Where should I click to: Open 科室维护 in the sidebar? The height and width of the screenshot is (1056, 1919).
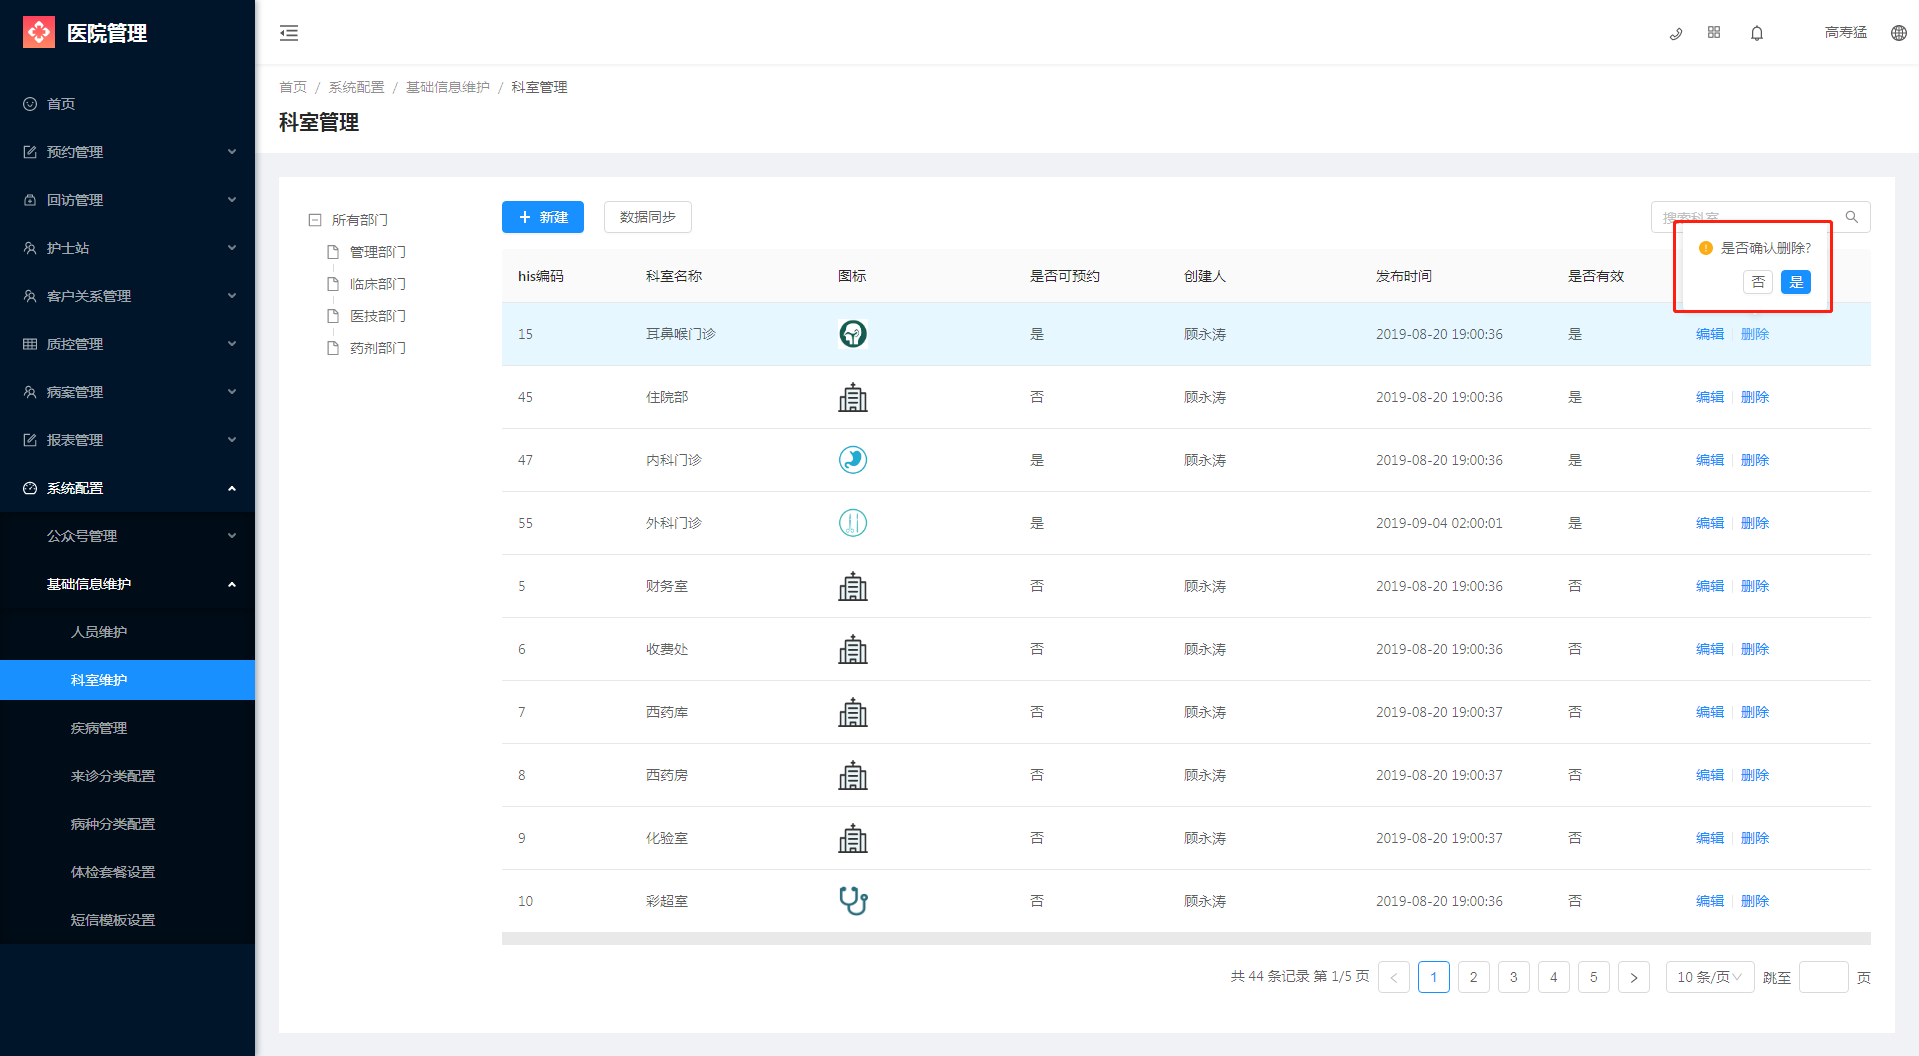127,680
